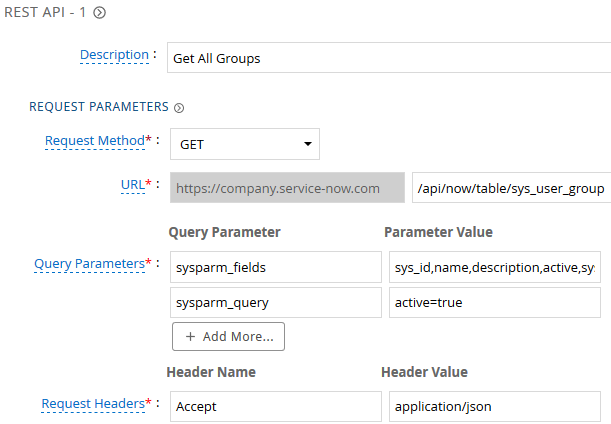Click Add More query parameters button
This screenshot has height=424, width=611.
pyautogui.click(x=228, y=336)
